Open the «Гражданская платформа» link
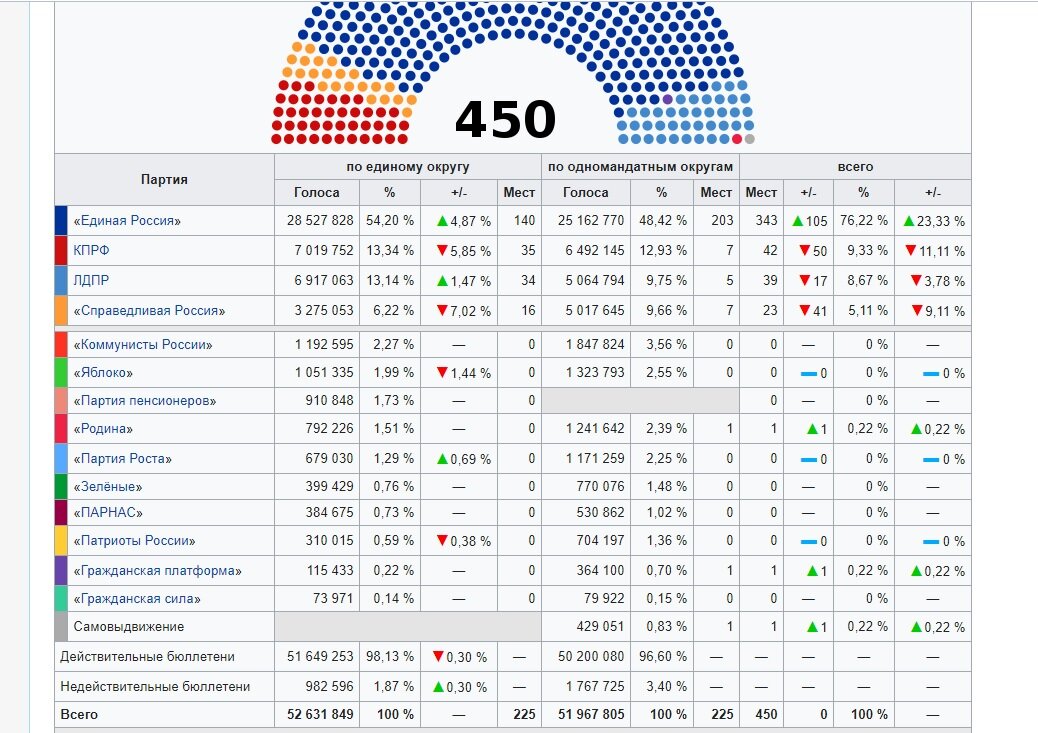 coord(158,570)
